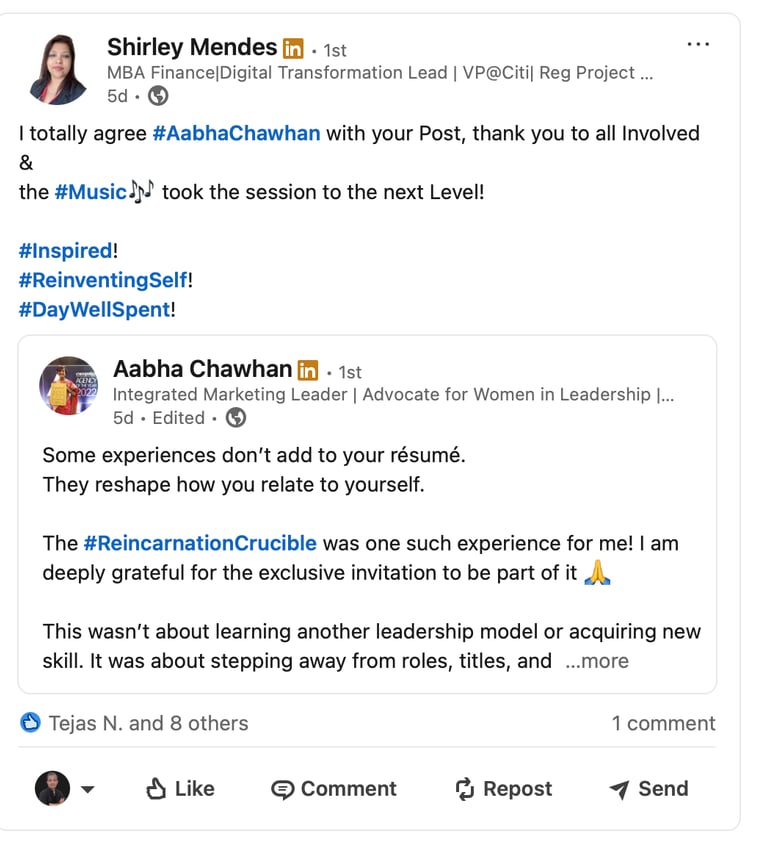Click the globe visibility icon under Shirley's headline
768x845 pixels.
158,96
